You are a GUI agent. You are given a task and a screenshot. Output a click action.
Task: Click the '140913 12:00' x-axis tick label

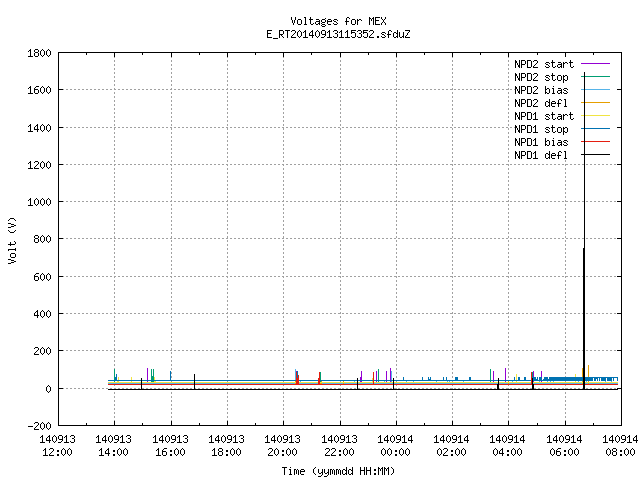tap(58, 446)
